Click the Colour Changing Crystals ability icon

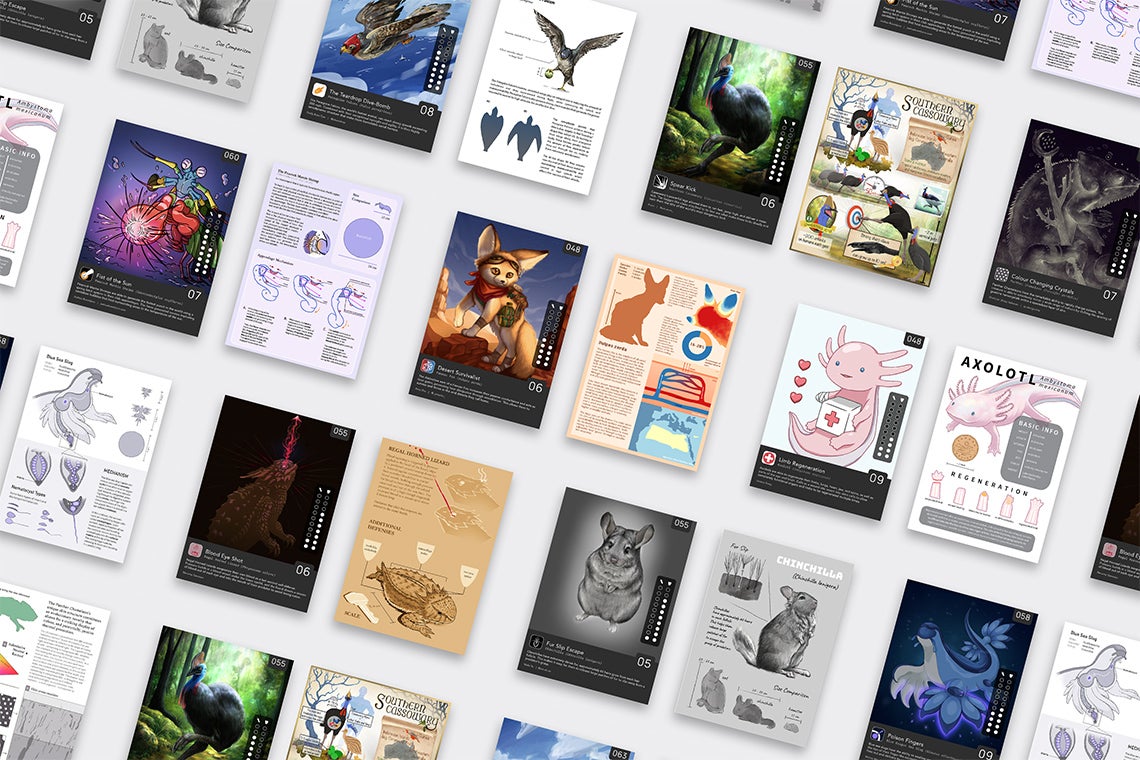tap(1001, 272)
